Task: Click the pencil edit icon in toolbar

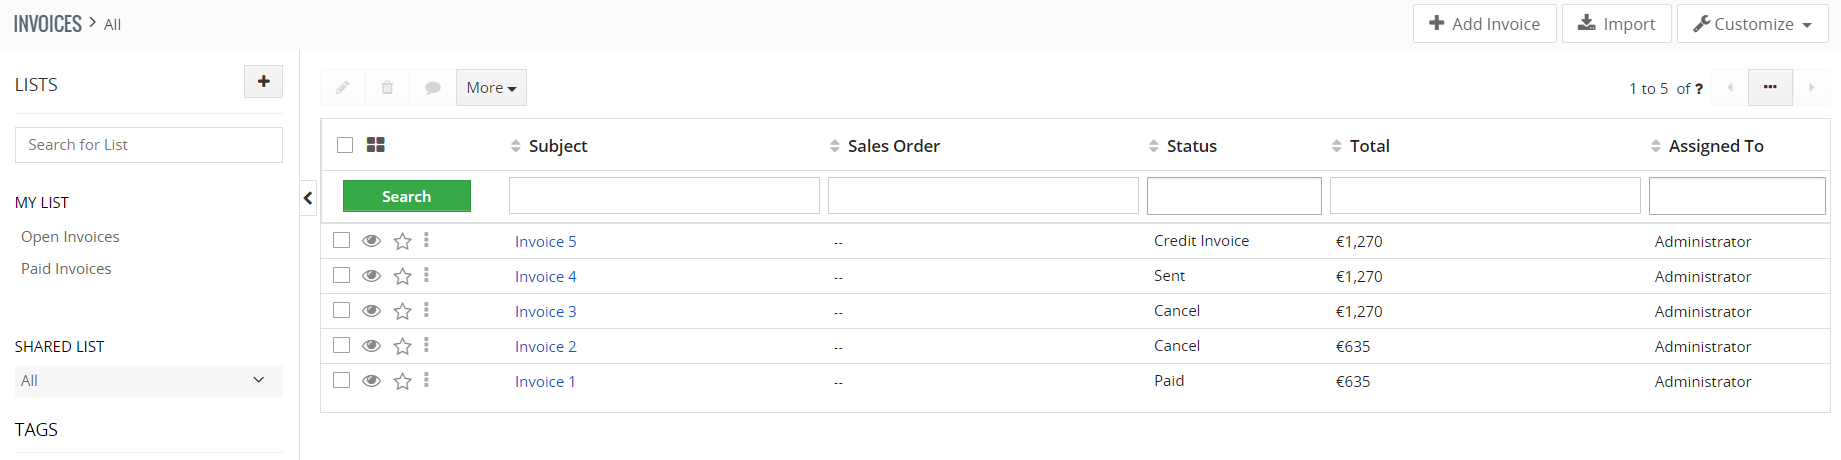Action: point(342,88)
